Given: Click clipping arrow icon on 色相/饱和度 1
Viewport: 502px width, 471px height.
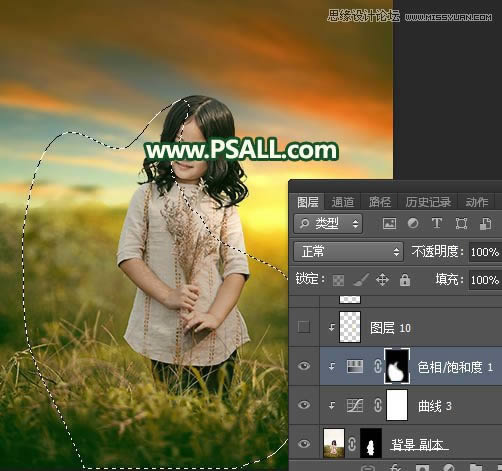Looking at the screenshot, I should (332, 366).
